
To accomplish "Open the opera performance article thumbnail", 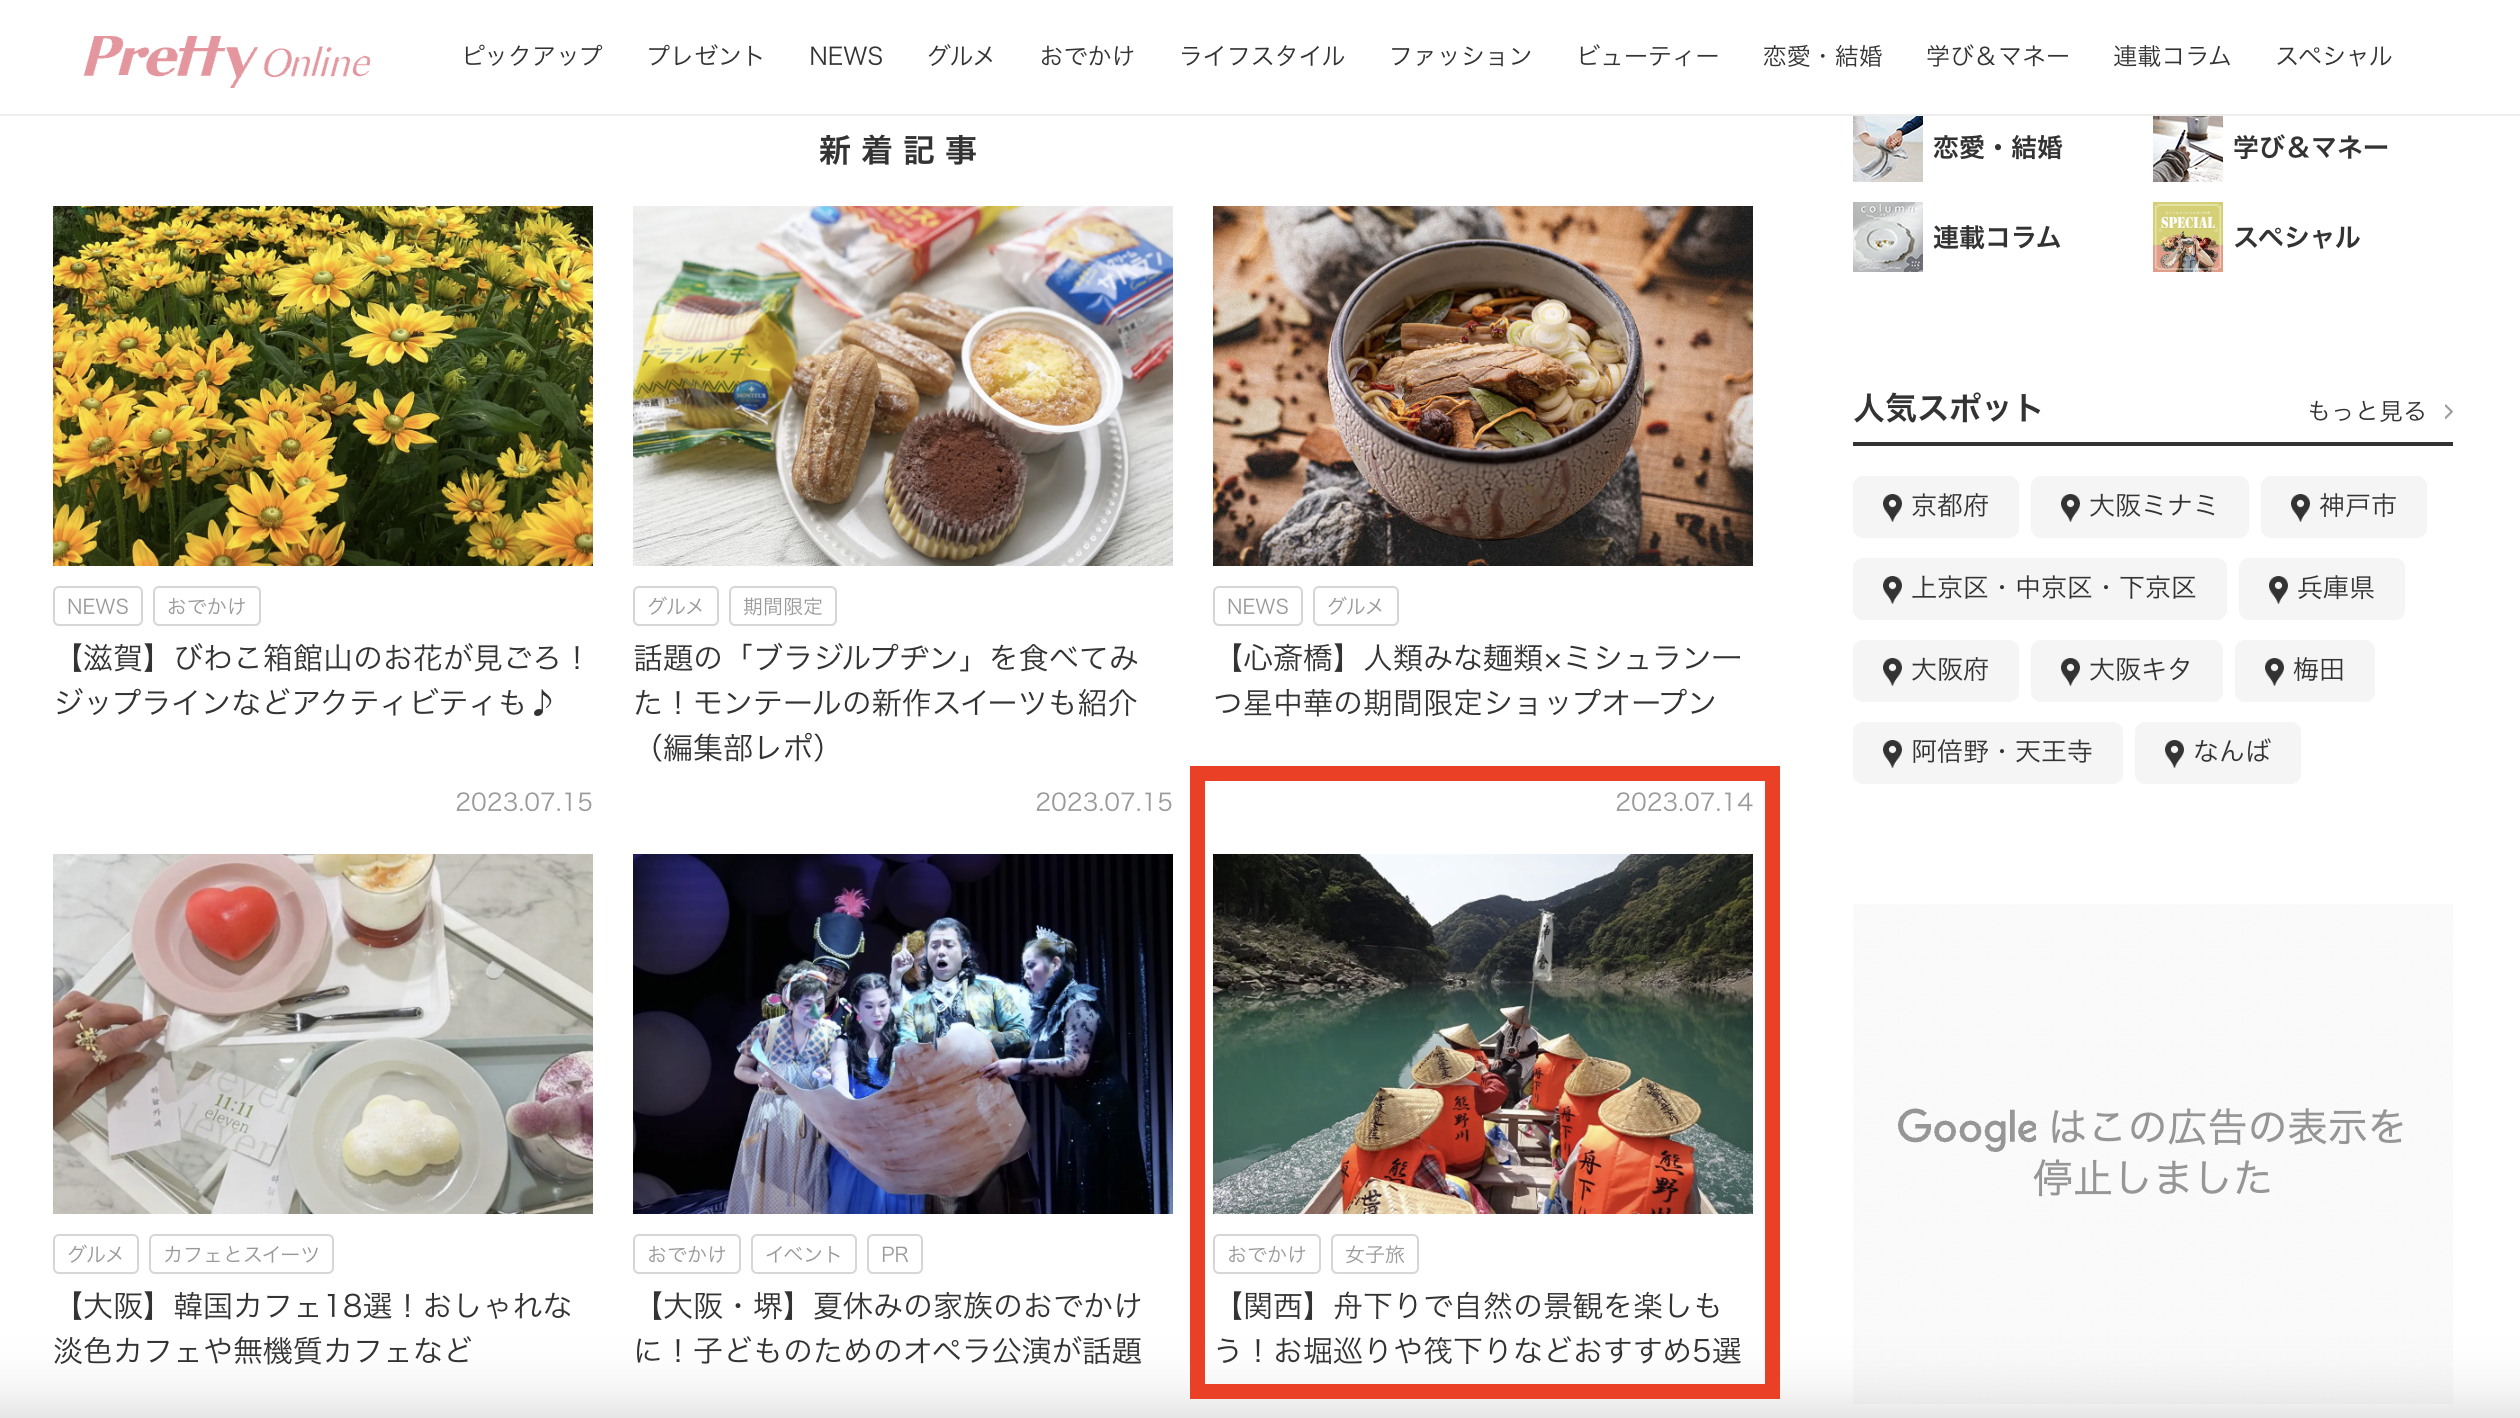I will [902, 1034].
